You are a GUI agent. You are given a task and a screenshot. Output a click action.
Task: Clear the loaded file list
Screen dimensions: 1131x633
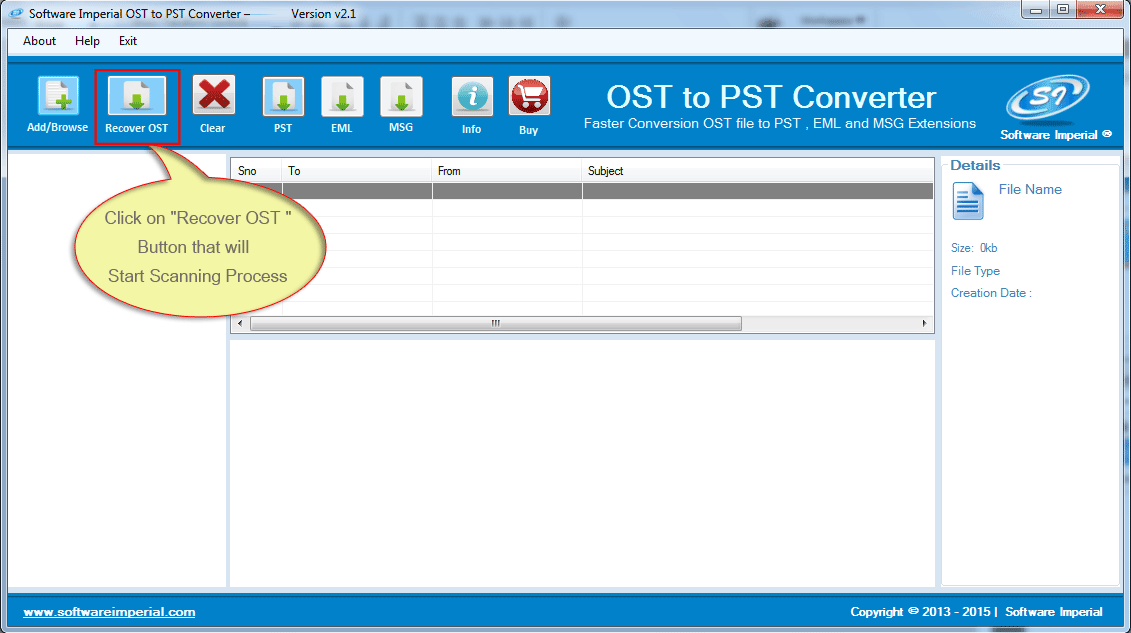(214, 97)
